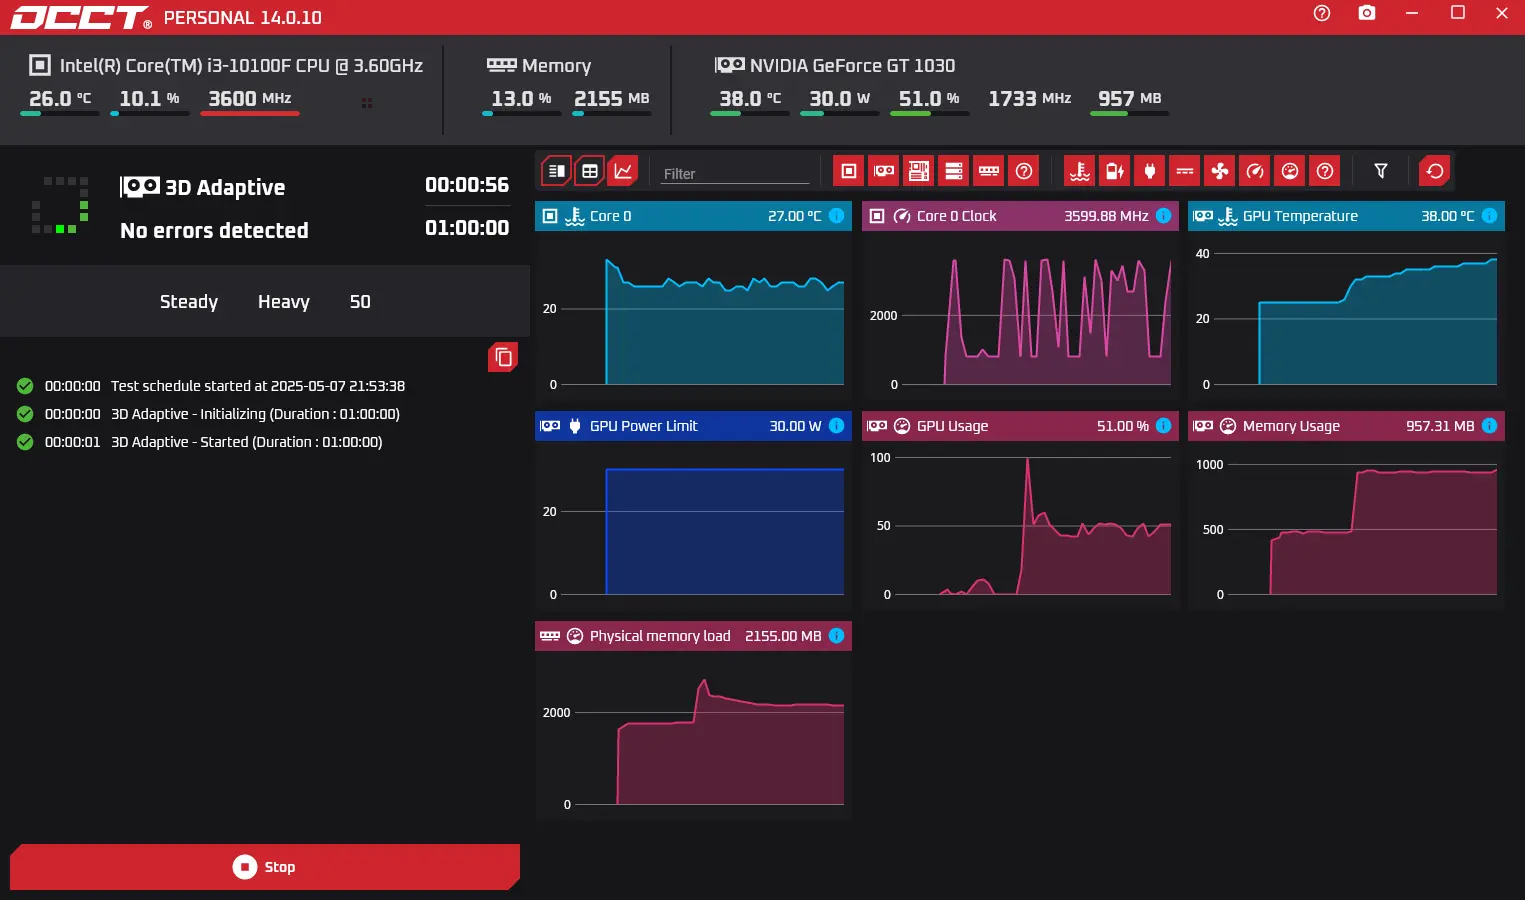Screen dimensions: 1525x900
Task: Stop the running 3D Adaptive test
Action: (x=264, y=867)
